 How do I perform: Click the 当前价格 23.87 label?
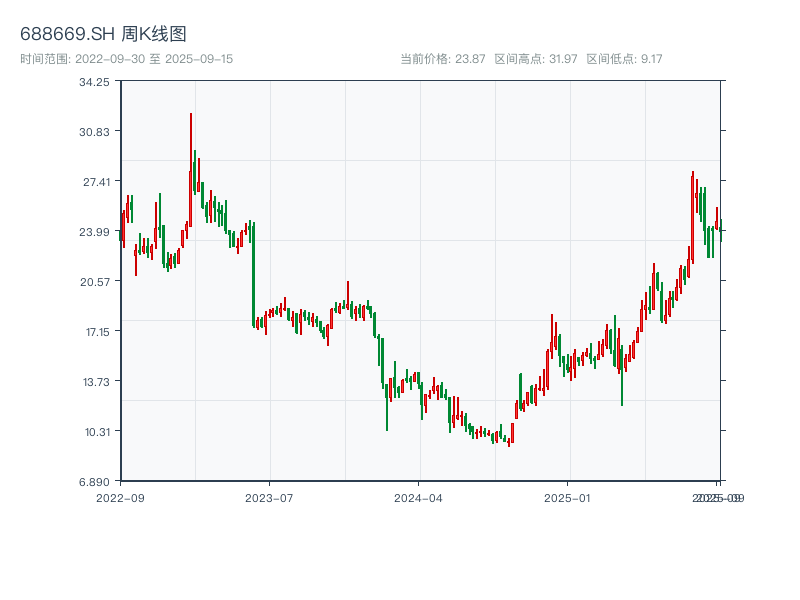click(x=443, y=59)
